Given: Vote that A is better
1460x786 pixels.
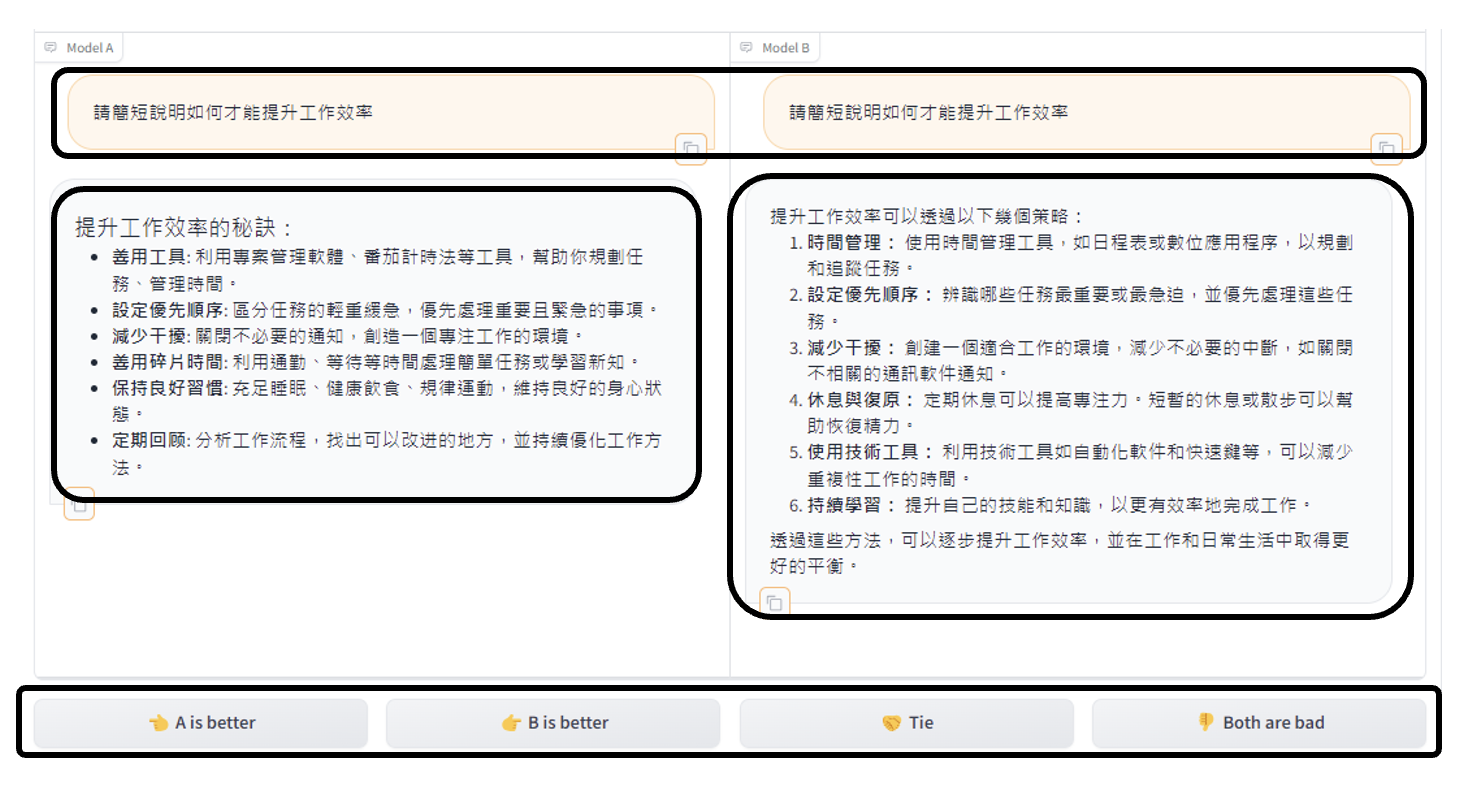Looking at the screenshot, I should pos(201,723).
